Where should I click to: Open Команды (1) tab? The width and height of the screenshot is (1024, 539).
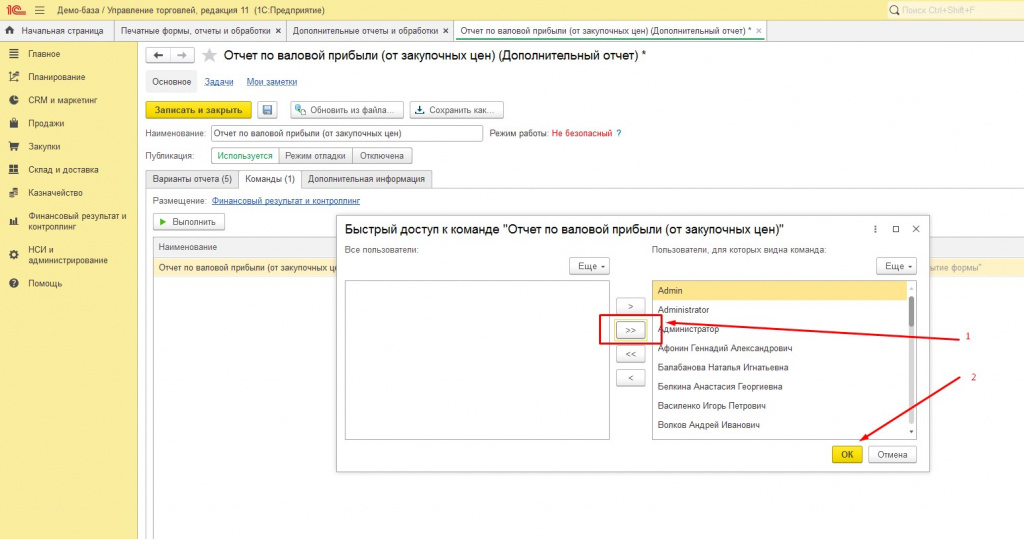pos(270,179)
